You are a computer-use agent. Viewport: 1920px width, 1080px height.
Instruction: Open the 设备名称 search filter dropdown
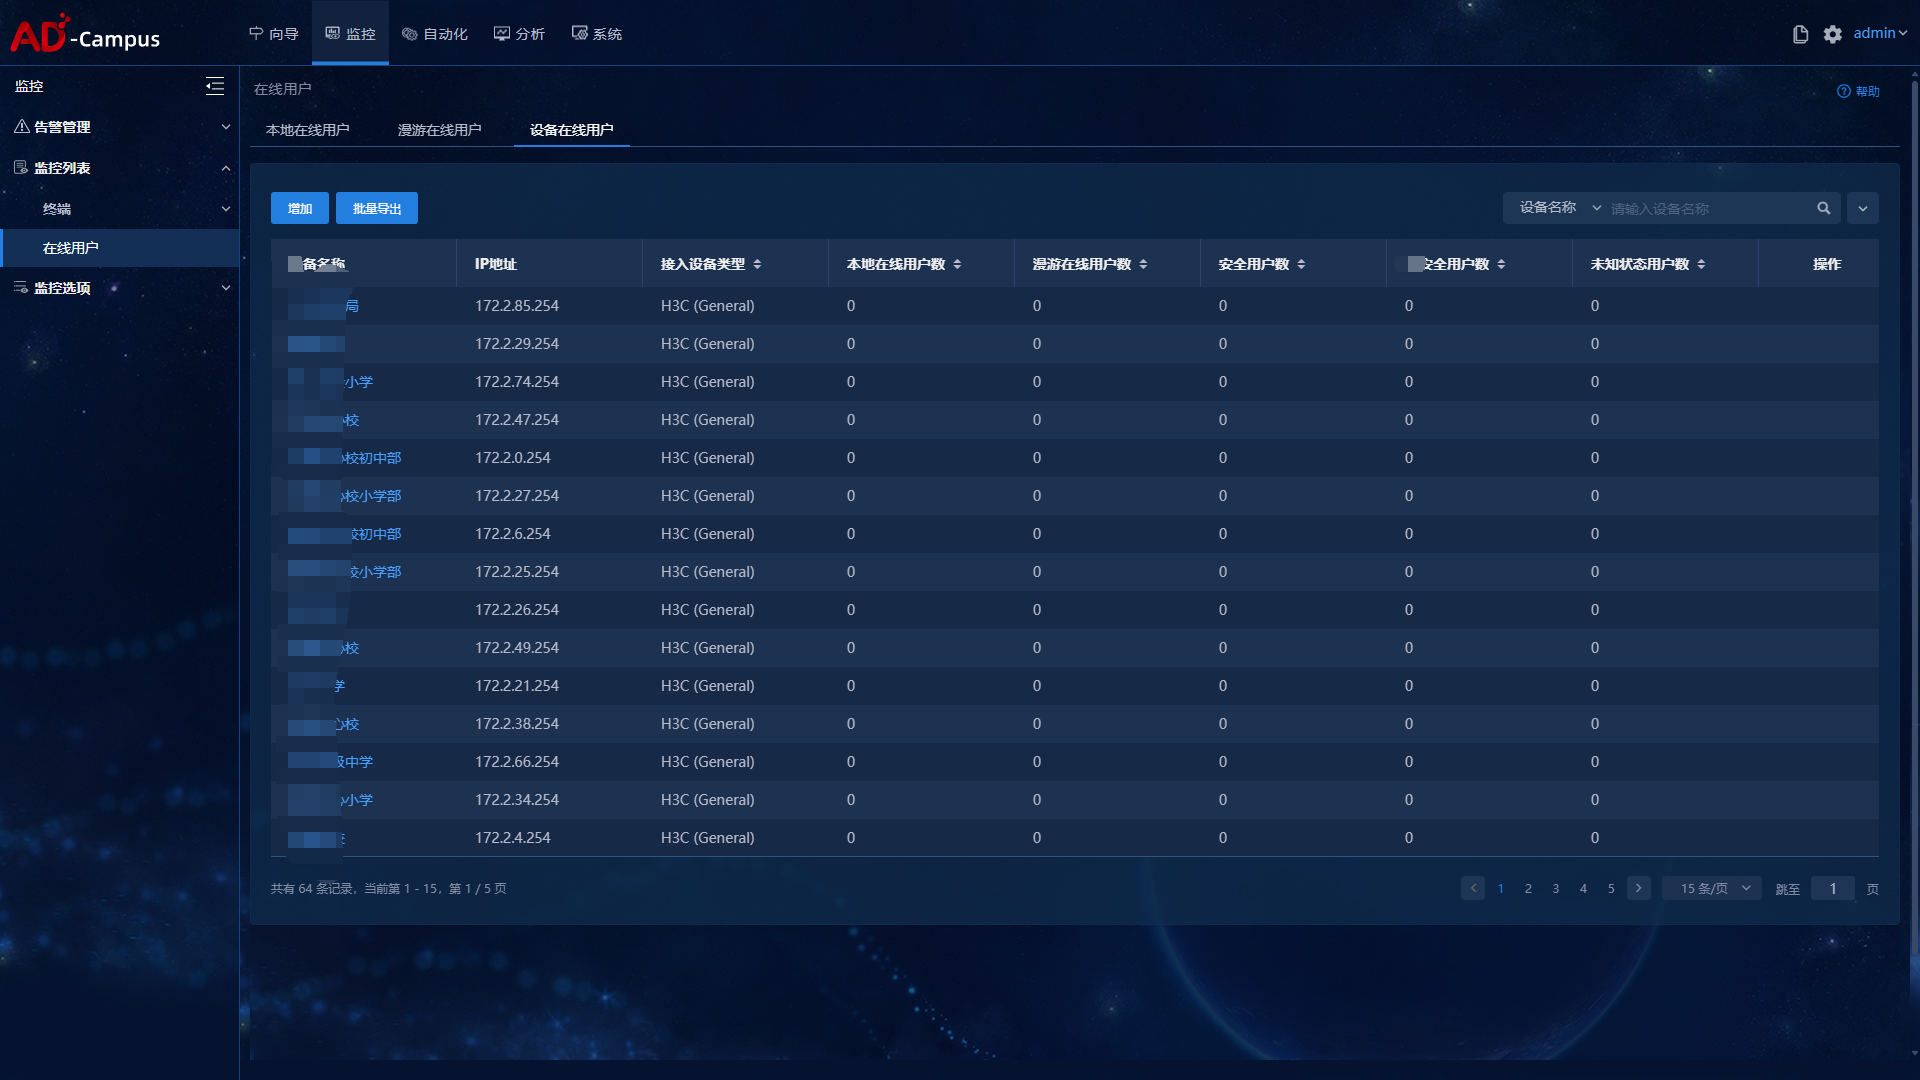[x=1559, y=208]
